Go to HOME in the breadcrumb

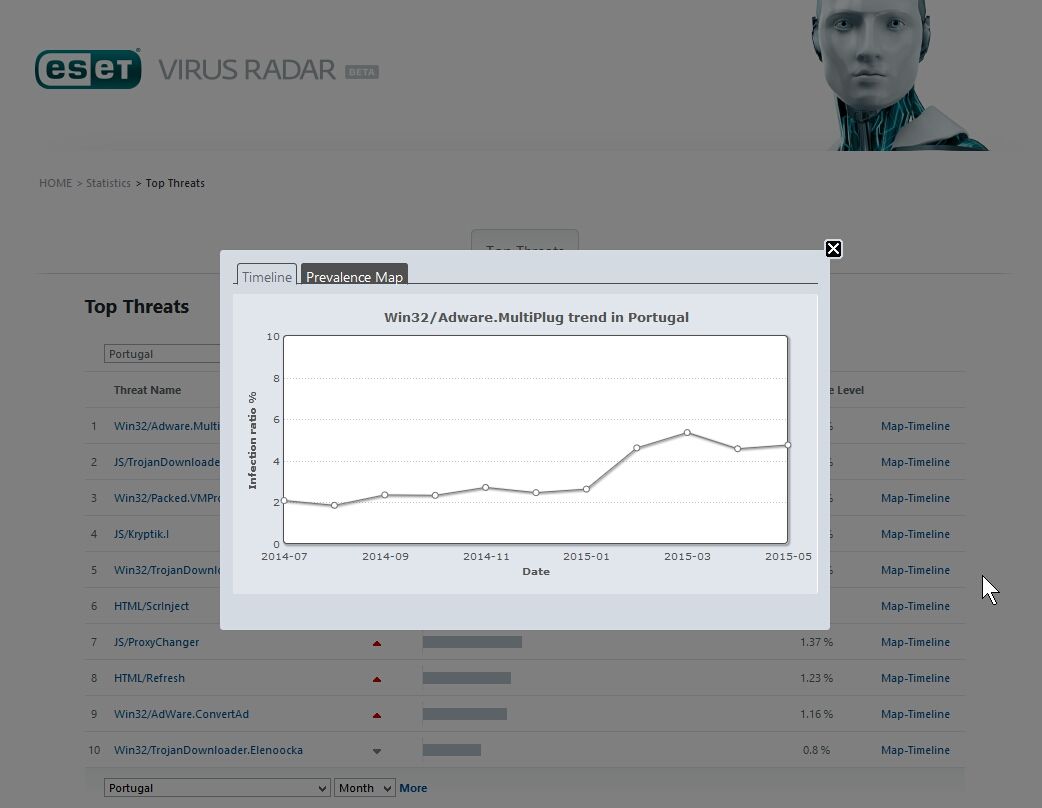pyautogui.click(x=55, y=183)
